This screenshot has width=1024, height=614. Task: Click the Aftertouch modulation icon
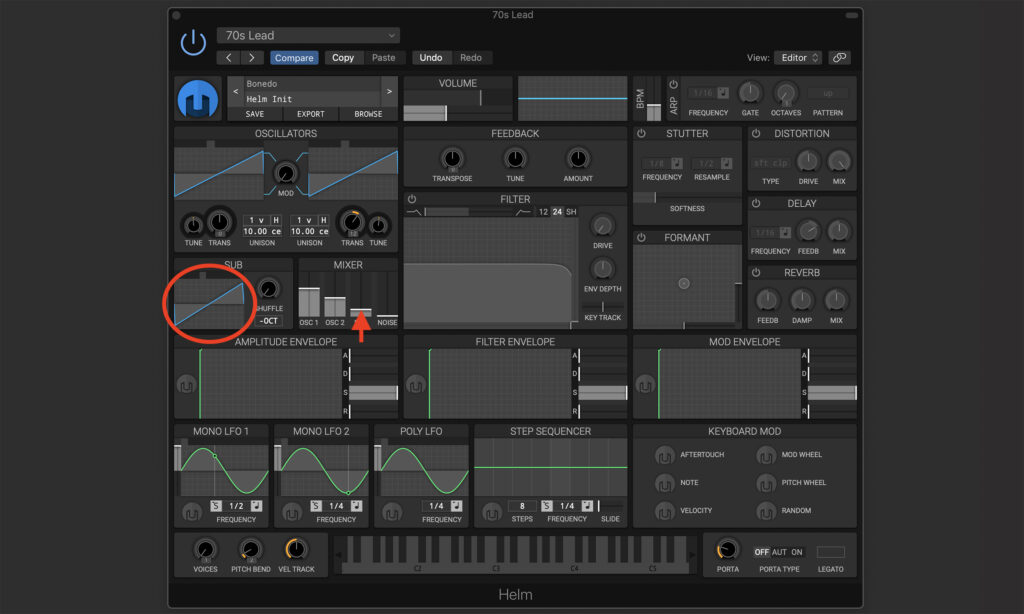[665, 455]
